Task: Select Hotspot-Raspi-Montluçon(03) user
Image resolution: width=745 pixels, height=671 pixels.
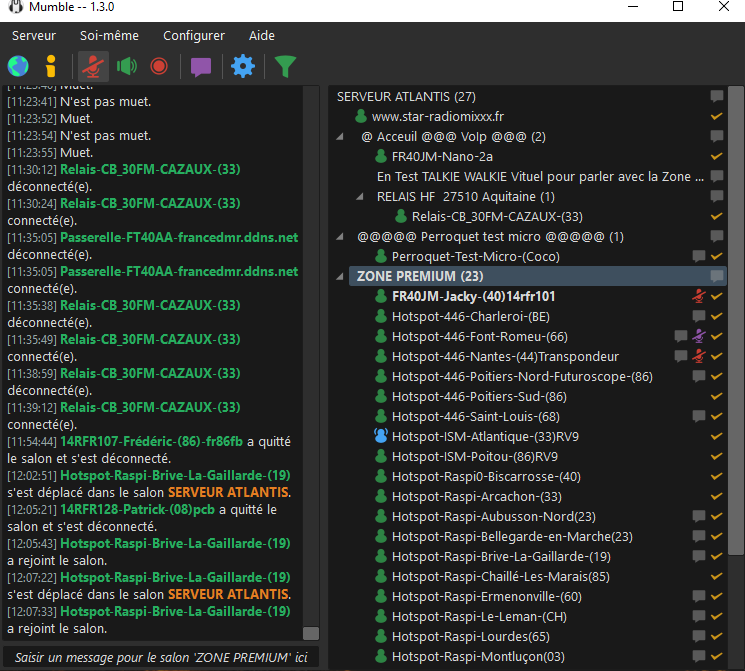Action: [478, 657]
